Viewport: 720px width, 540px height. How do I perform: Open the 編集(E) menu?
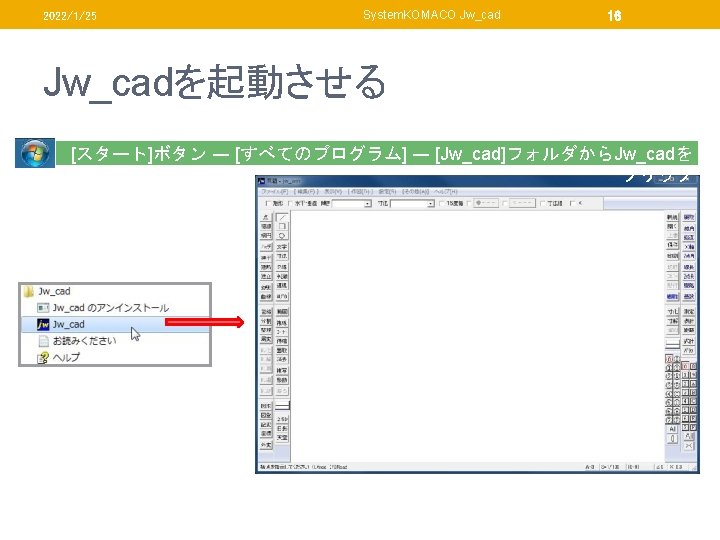pos(305,191)
